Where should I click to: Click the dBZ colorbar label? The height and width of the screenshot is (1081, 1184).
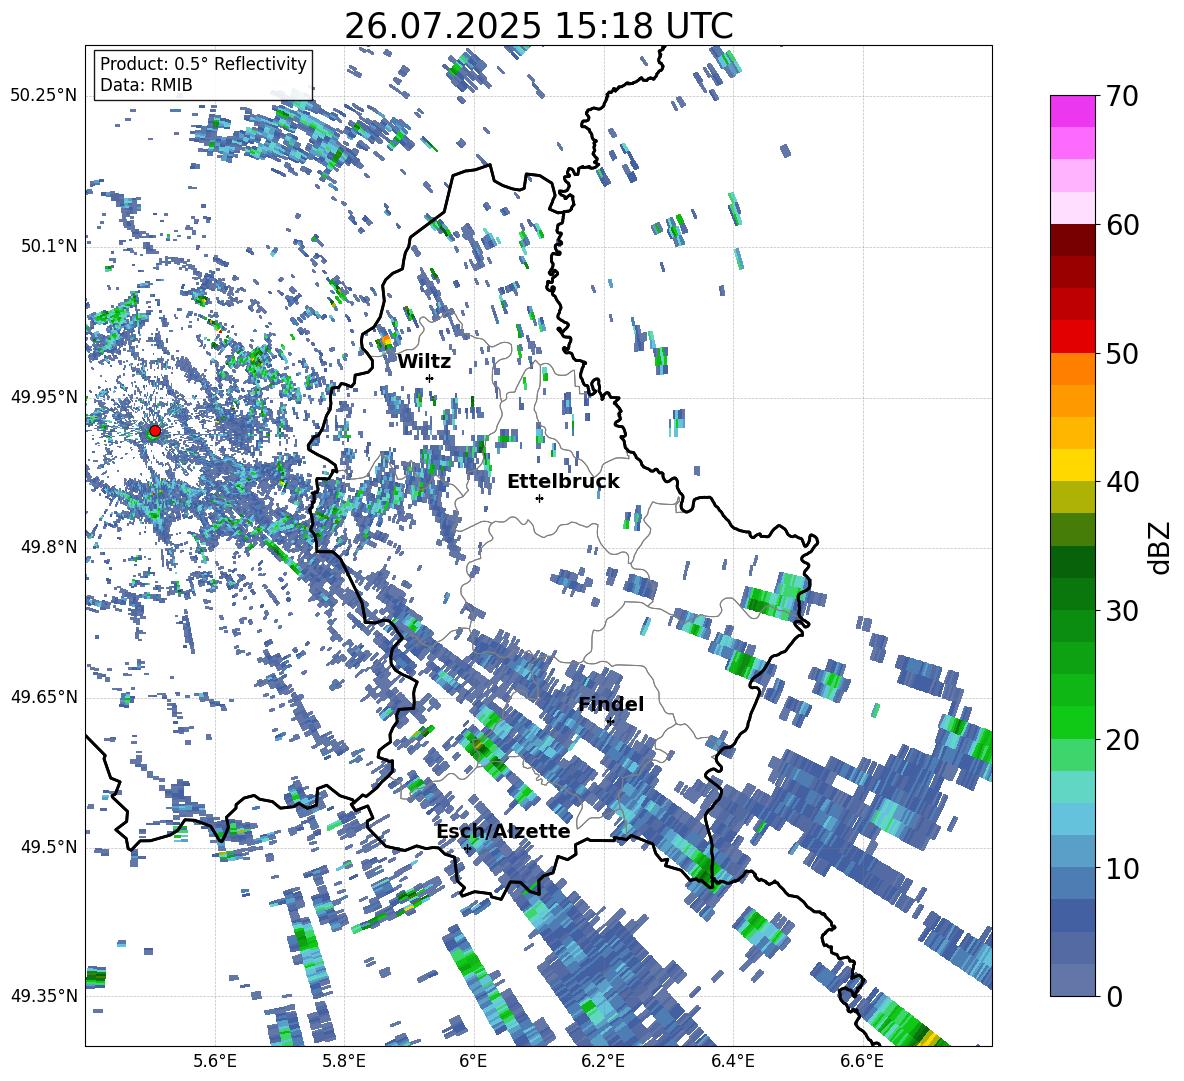click(1161, 547)
